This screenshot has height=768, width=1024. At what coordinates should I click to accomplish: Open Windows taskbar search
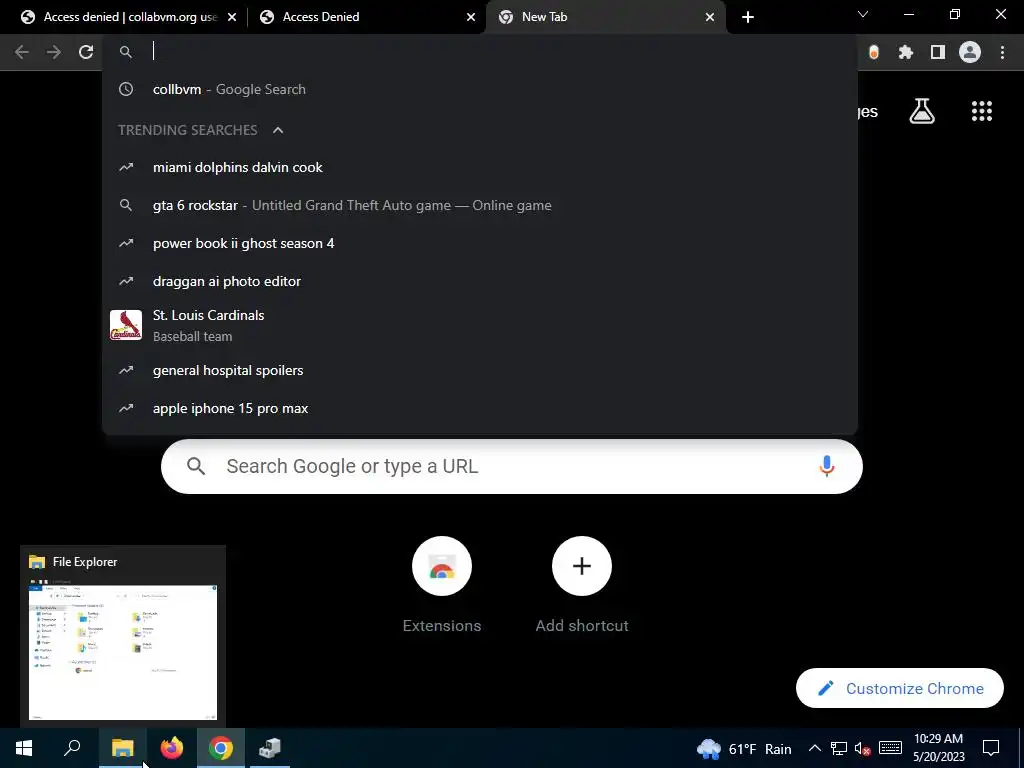point(72,748)
